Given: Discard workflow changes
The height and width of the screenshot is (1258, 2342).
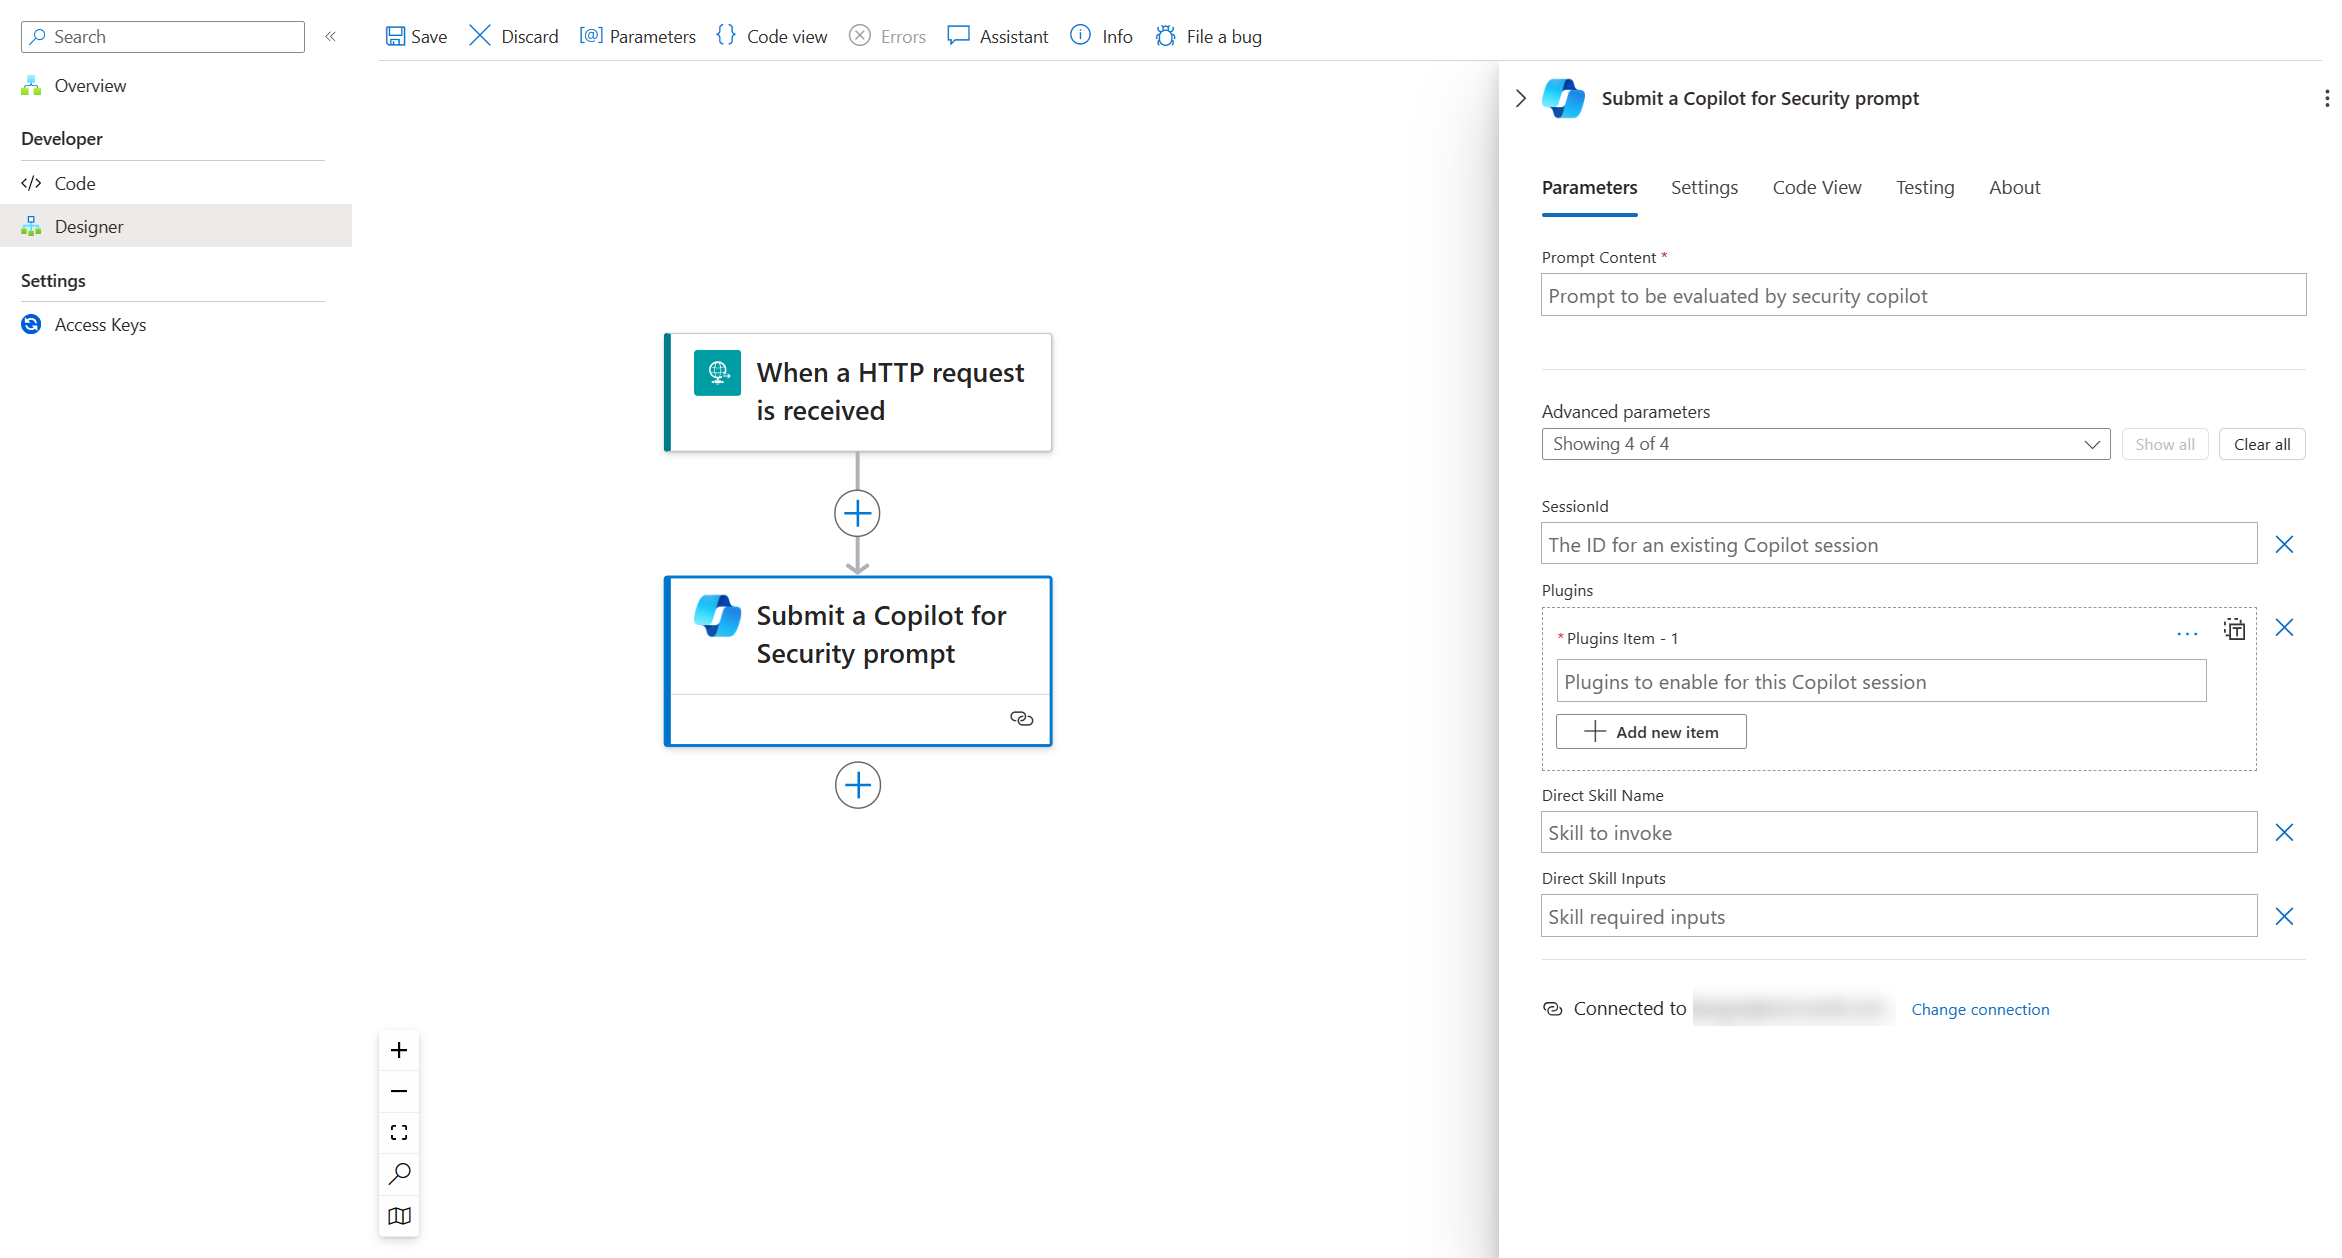Looking at the screenshot, I should pos(514,36).
